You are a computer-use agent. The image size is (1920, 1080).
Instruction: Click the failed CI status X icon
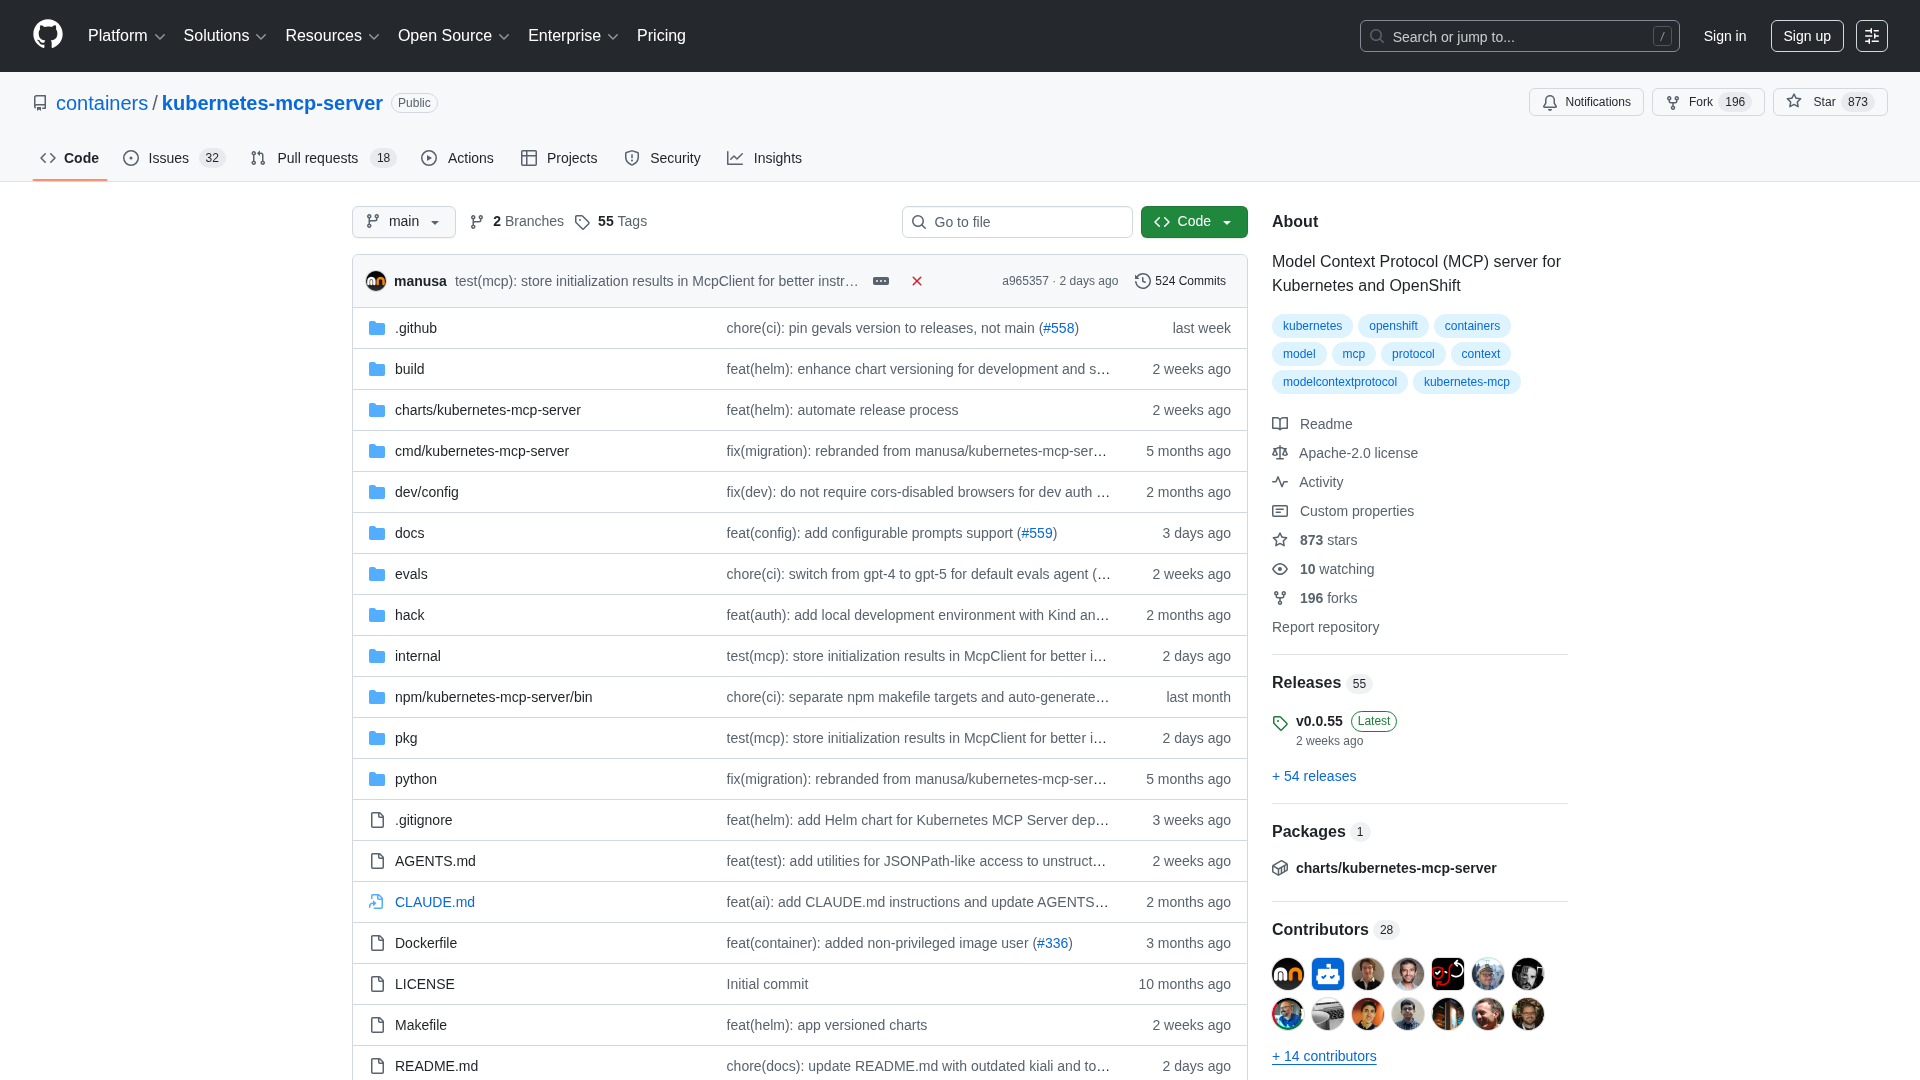(x=917, y=281)
